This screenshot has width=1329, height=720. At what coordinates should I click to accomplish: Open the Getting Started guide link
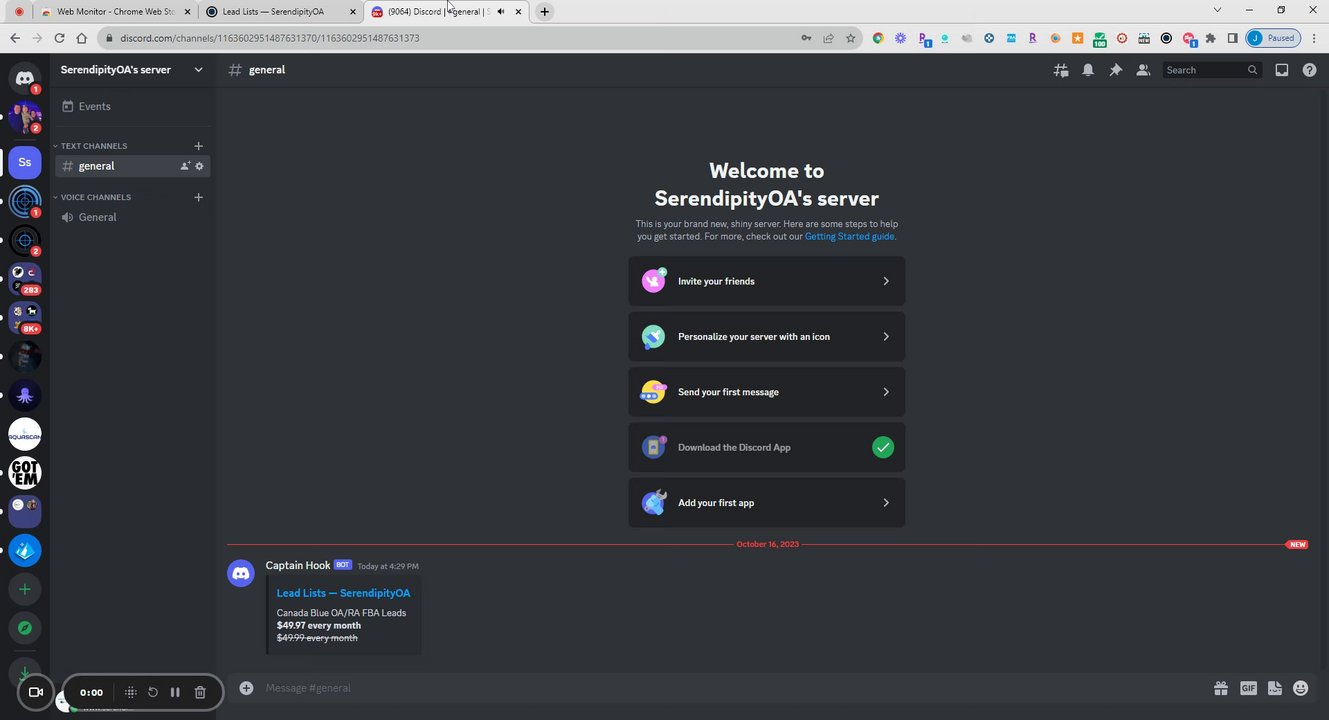pyautogui.click(x=849, y=237)
